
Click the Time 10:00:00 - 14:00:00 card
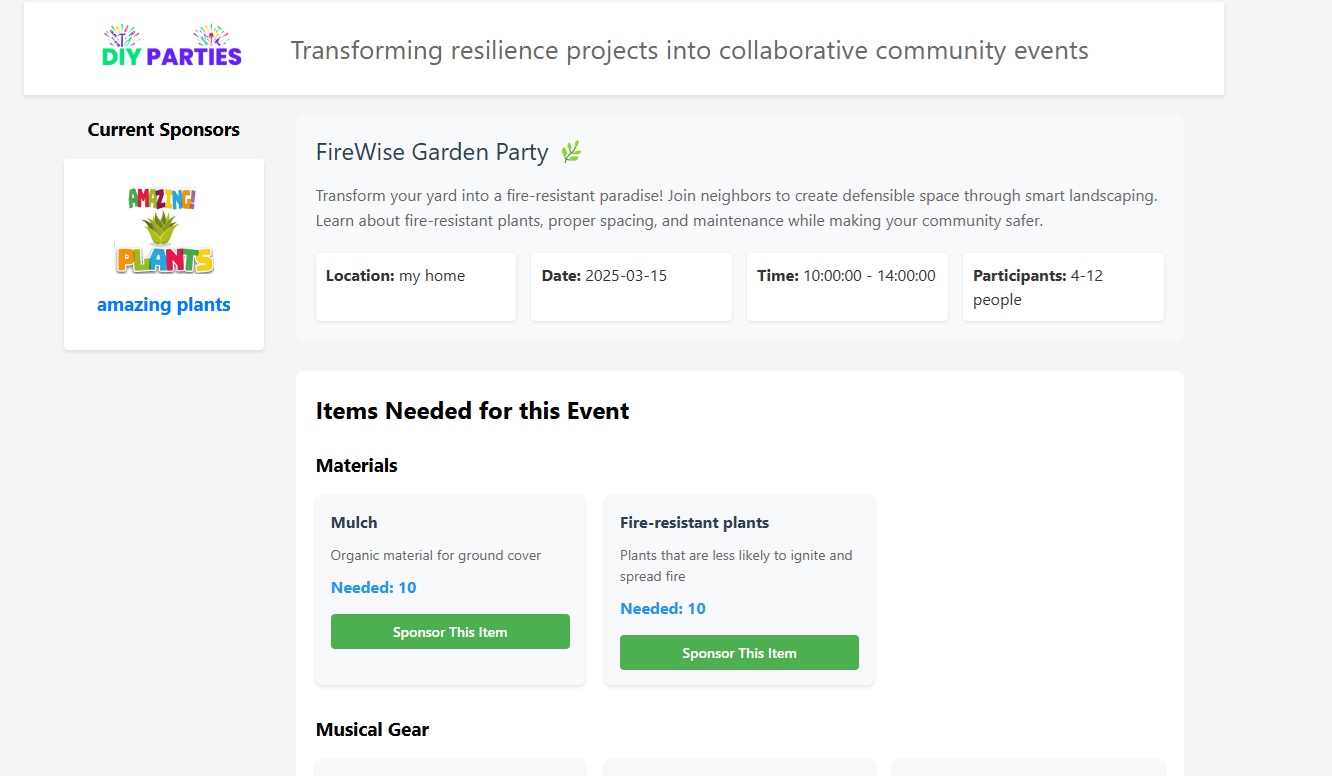[847, 287]
